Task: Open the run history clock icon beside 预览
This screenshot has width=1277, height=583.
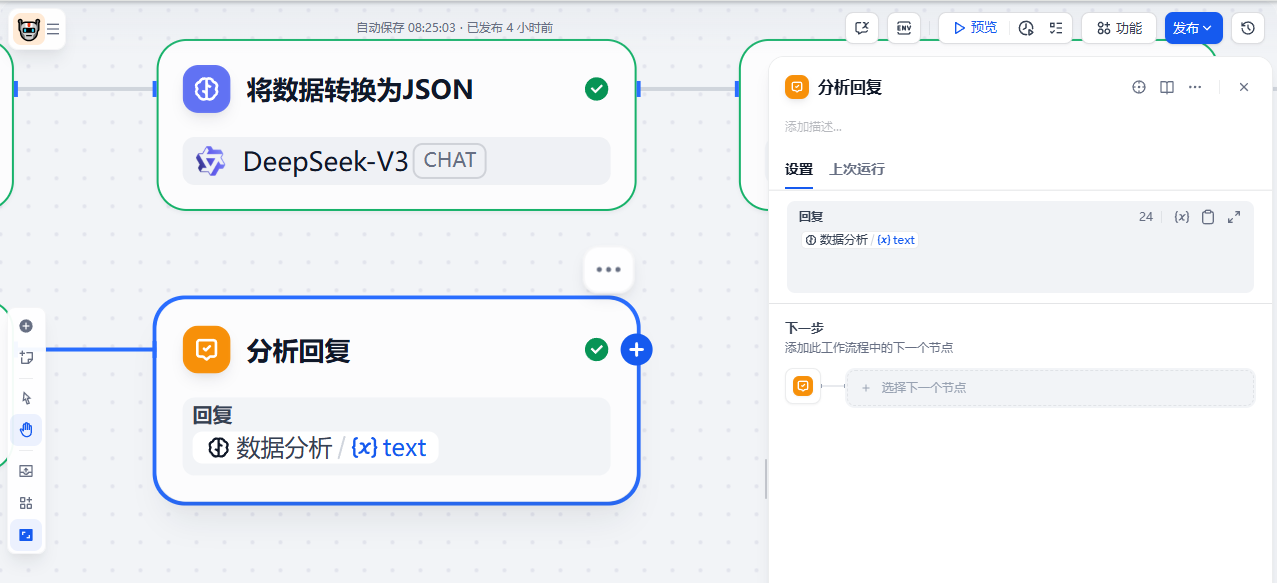Action: (x=1026, y=28)
